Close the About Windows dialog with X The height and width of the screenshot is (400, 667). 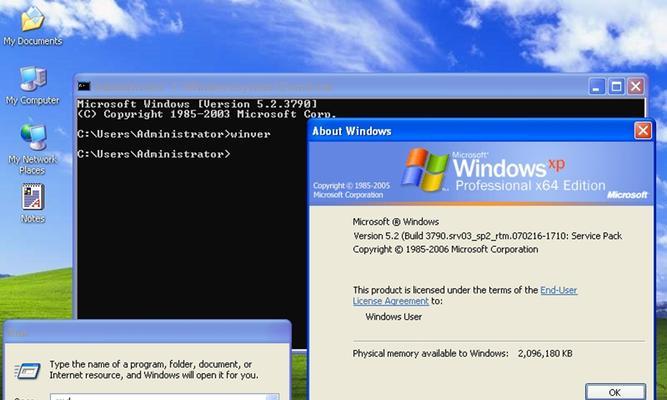[643, 131]
